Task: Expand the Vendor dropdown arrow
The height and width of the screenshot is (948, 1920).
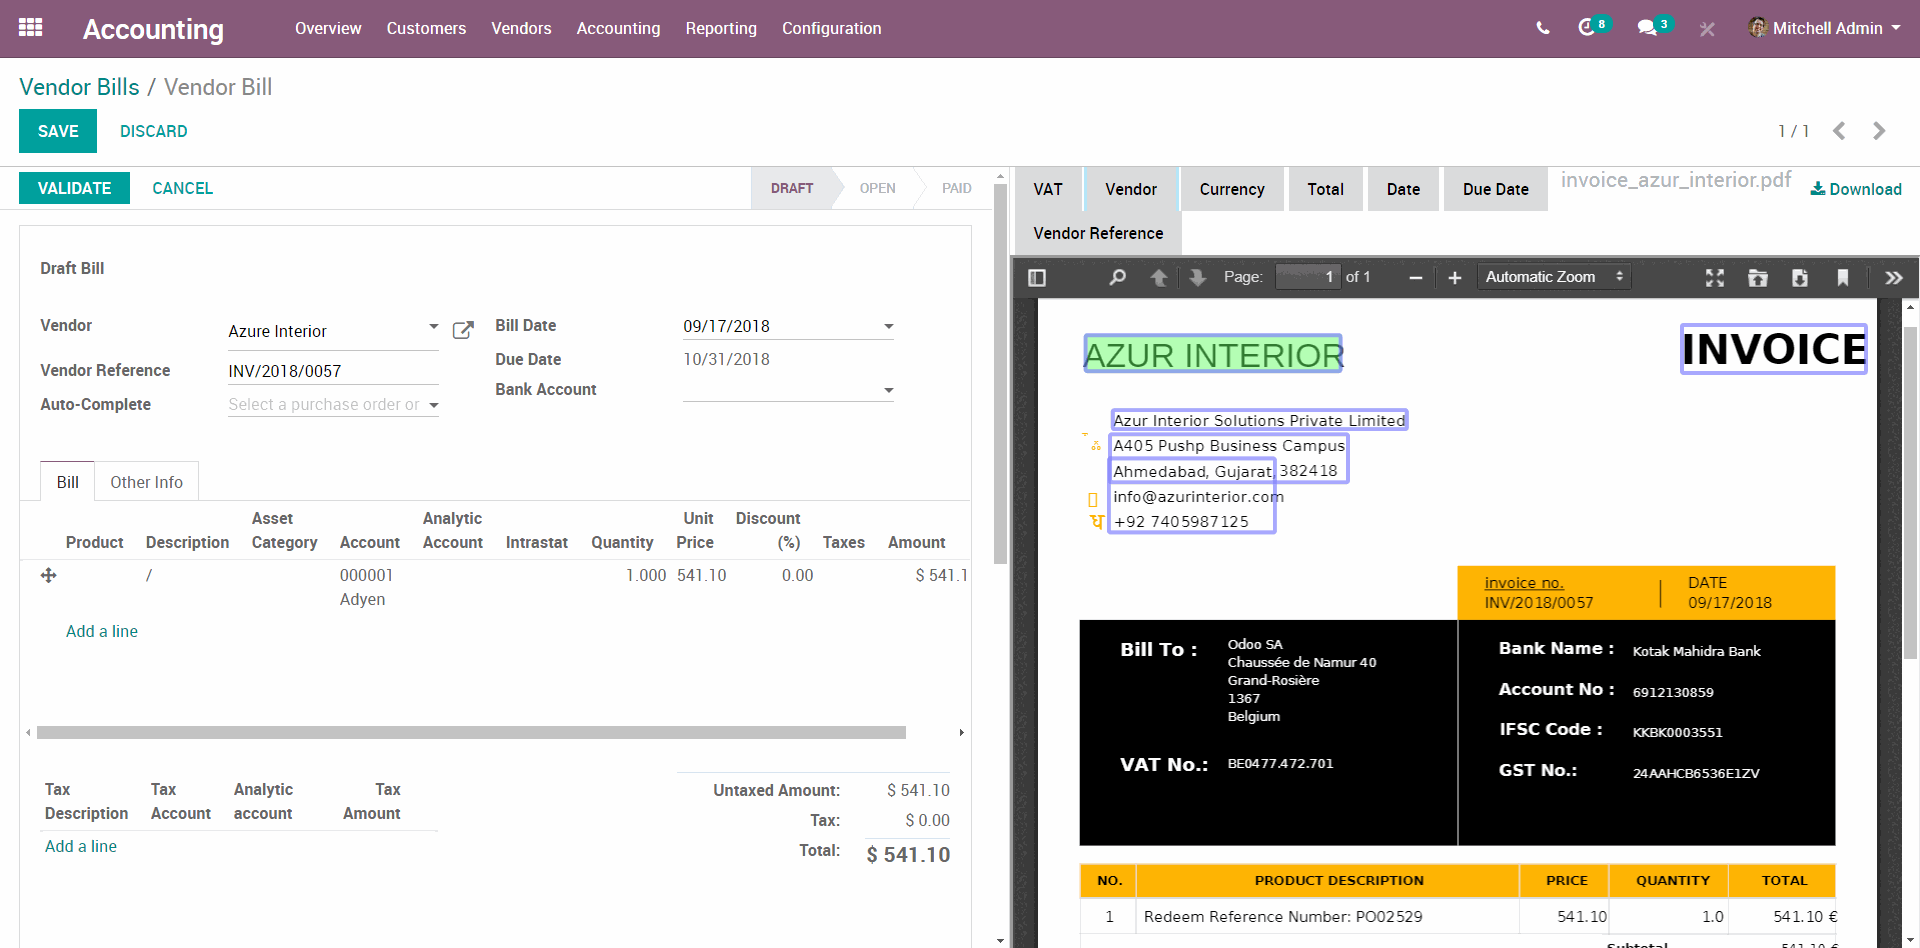Action: click(x=433, y=327)
